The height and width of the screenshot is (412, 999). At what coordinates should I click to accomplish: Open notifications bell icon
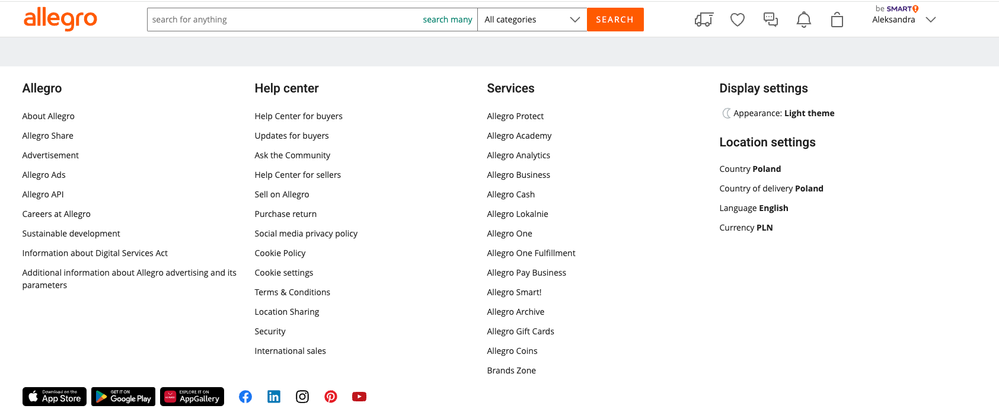click(x=804, y=20)
